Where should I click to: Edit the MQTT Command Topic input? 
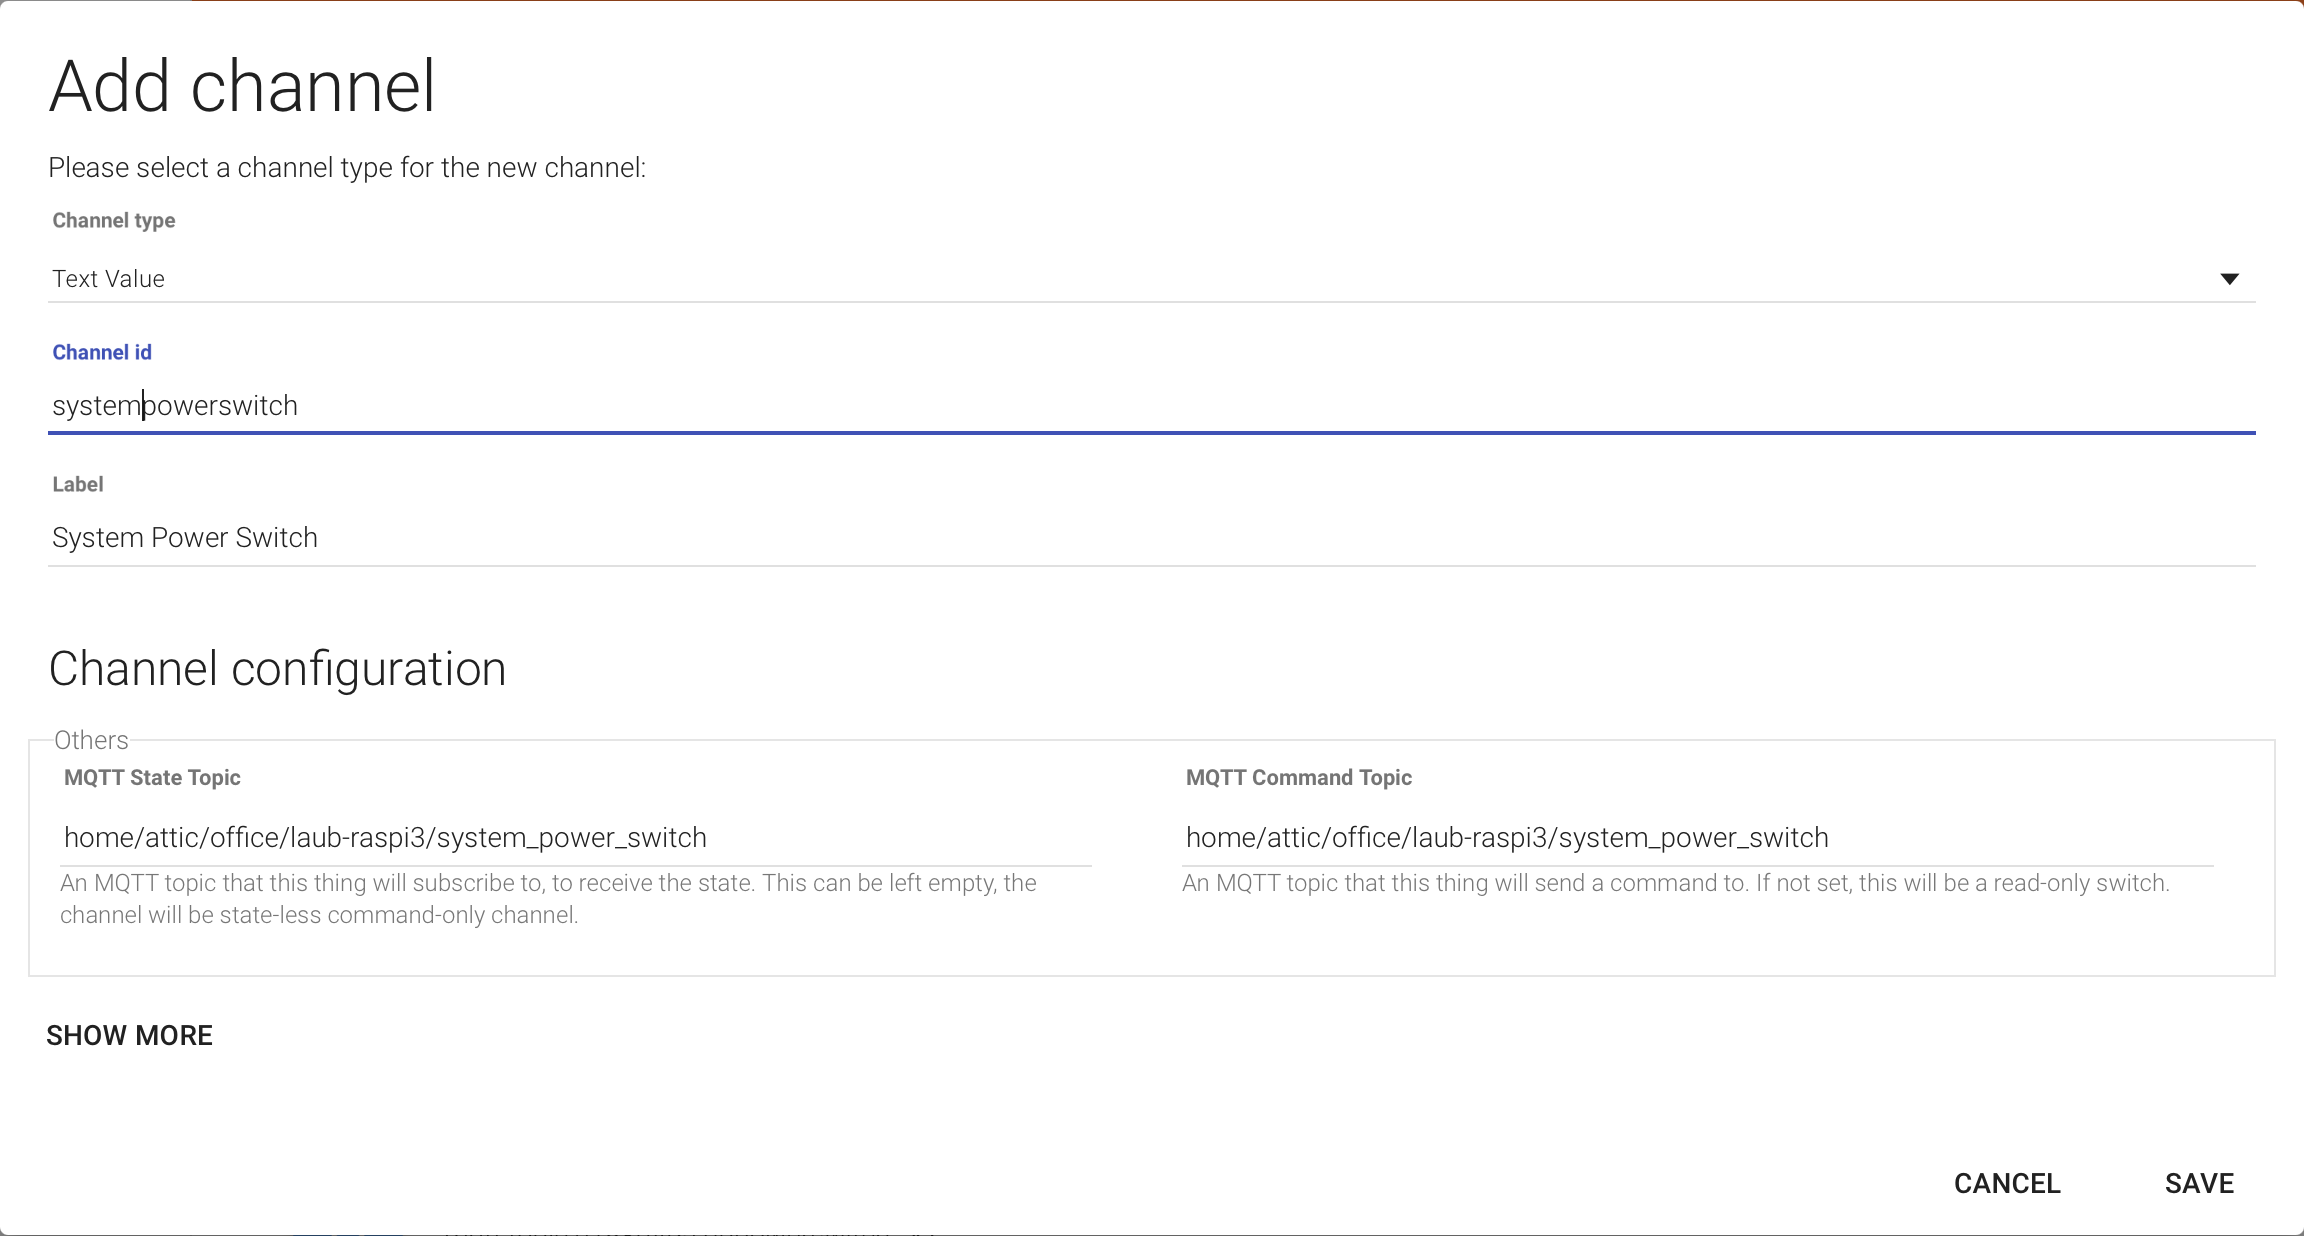pyautogui.click(x=1697, y=838)
